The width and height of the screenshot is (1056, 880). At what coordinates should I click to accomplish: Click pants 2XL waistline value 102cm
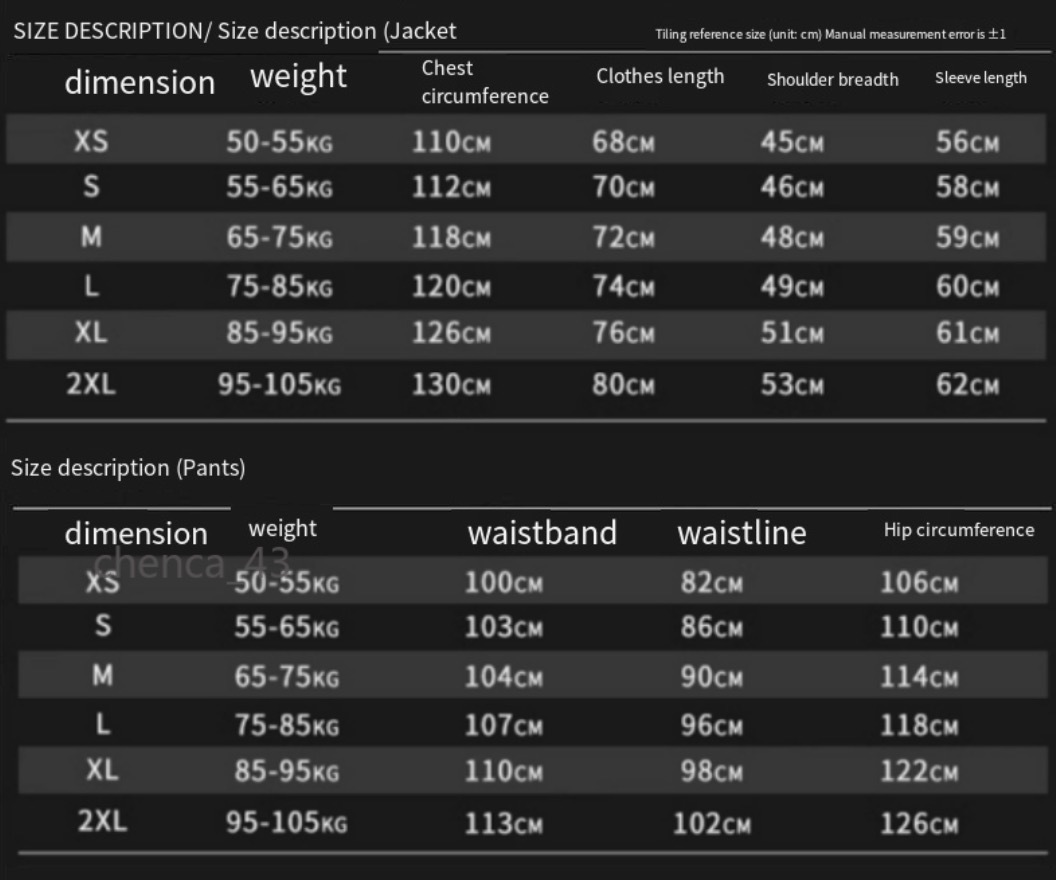715,825
